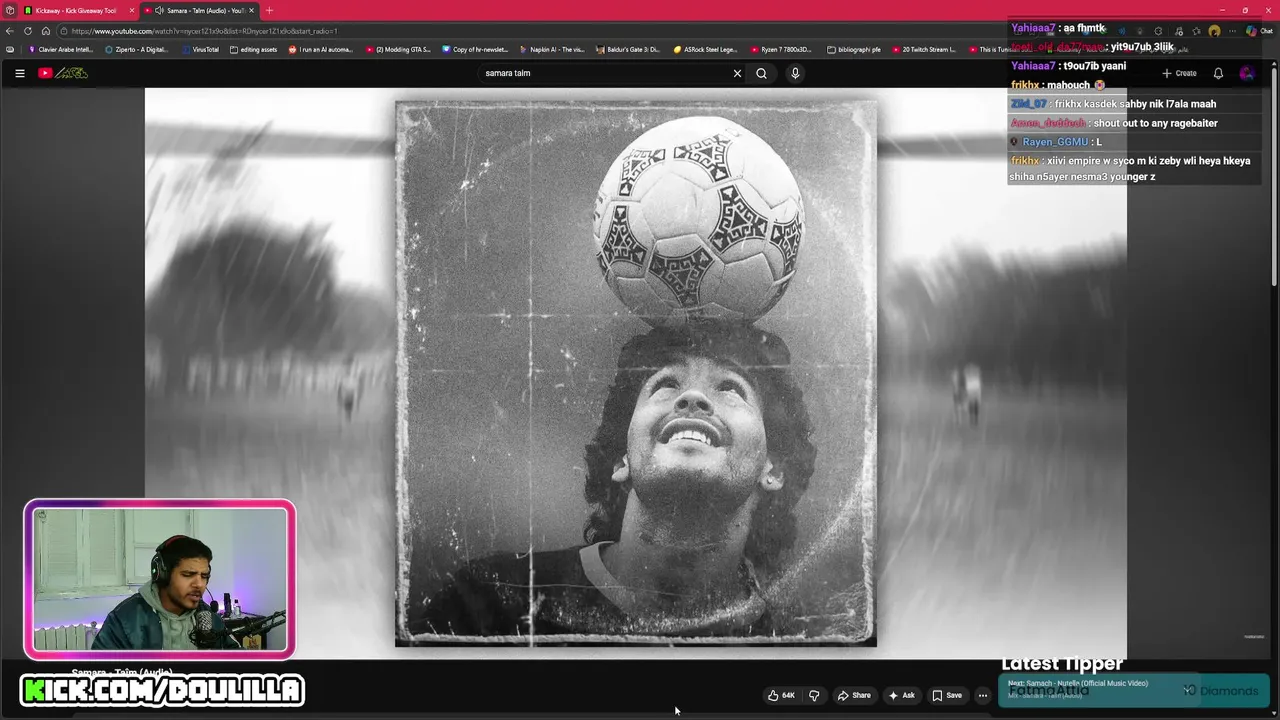Open Baldur's Gate 3 bookmark
Image resolution: width=1280 pixels, height=720 pixels.
[628, 49]
